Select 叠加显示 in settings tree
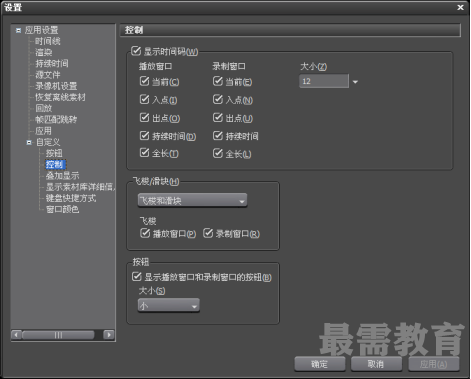Screen dimensions: 471x379 pyautogui.click(x=62, y=176)
